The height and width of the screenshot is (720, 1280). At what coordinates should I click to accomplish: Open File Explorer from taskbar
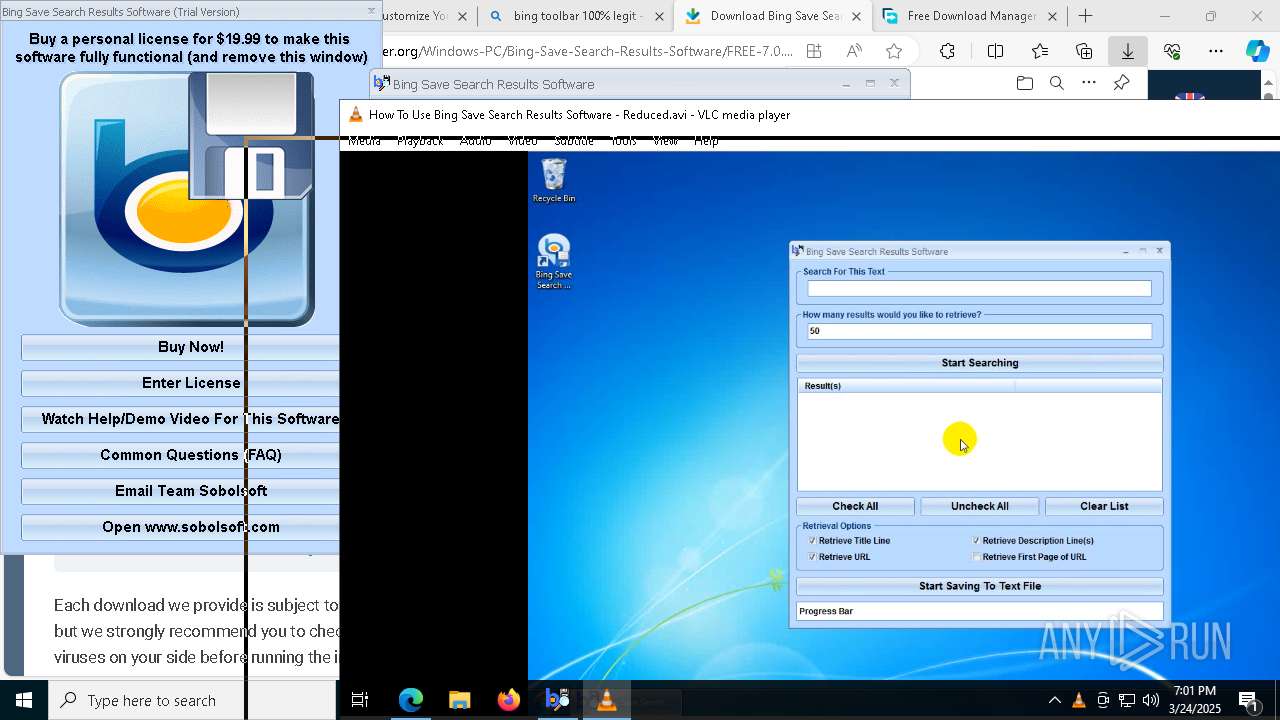(459, 700)
